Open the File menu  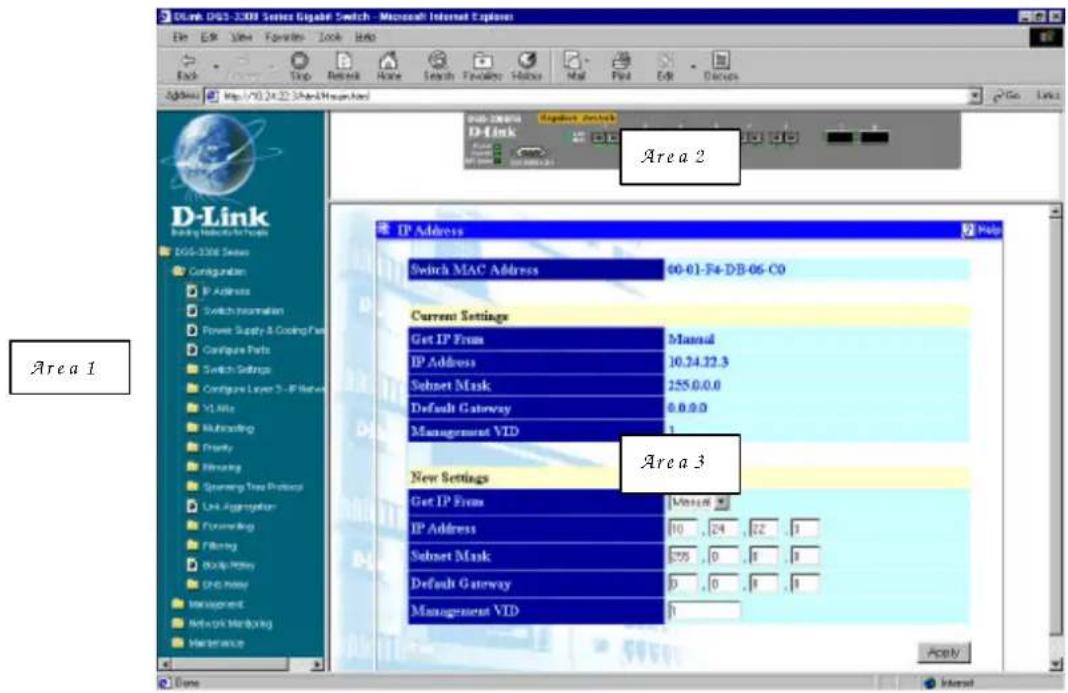click(x=180, y=37)
